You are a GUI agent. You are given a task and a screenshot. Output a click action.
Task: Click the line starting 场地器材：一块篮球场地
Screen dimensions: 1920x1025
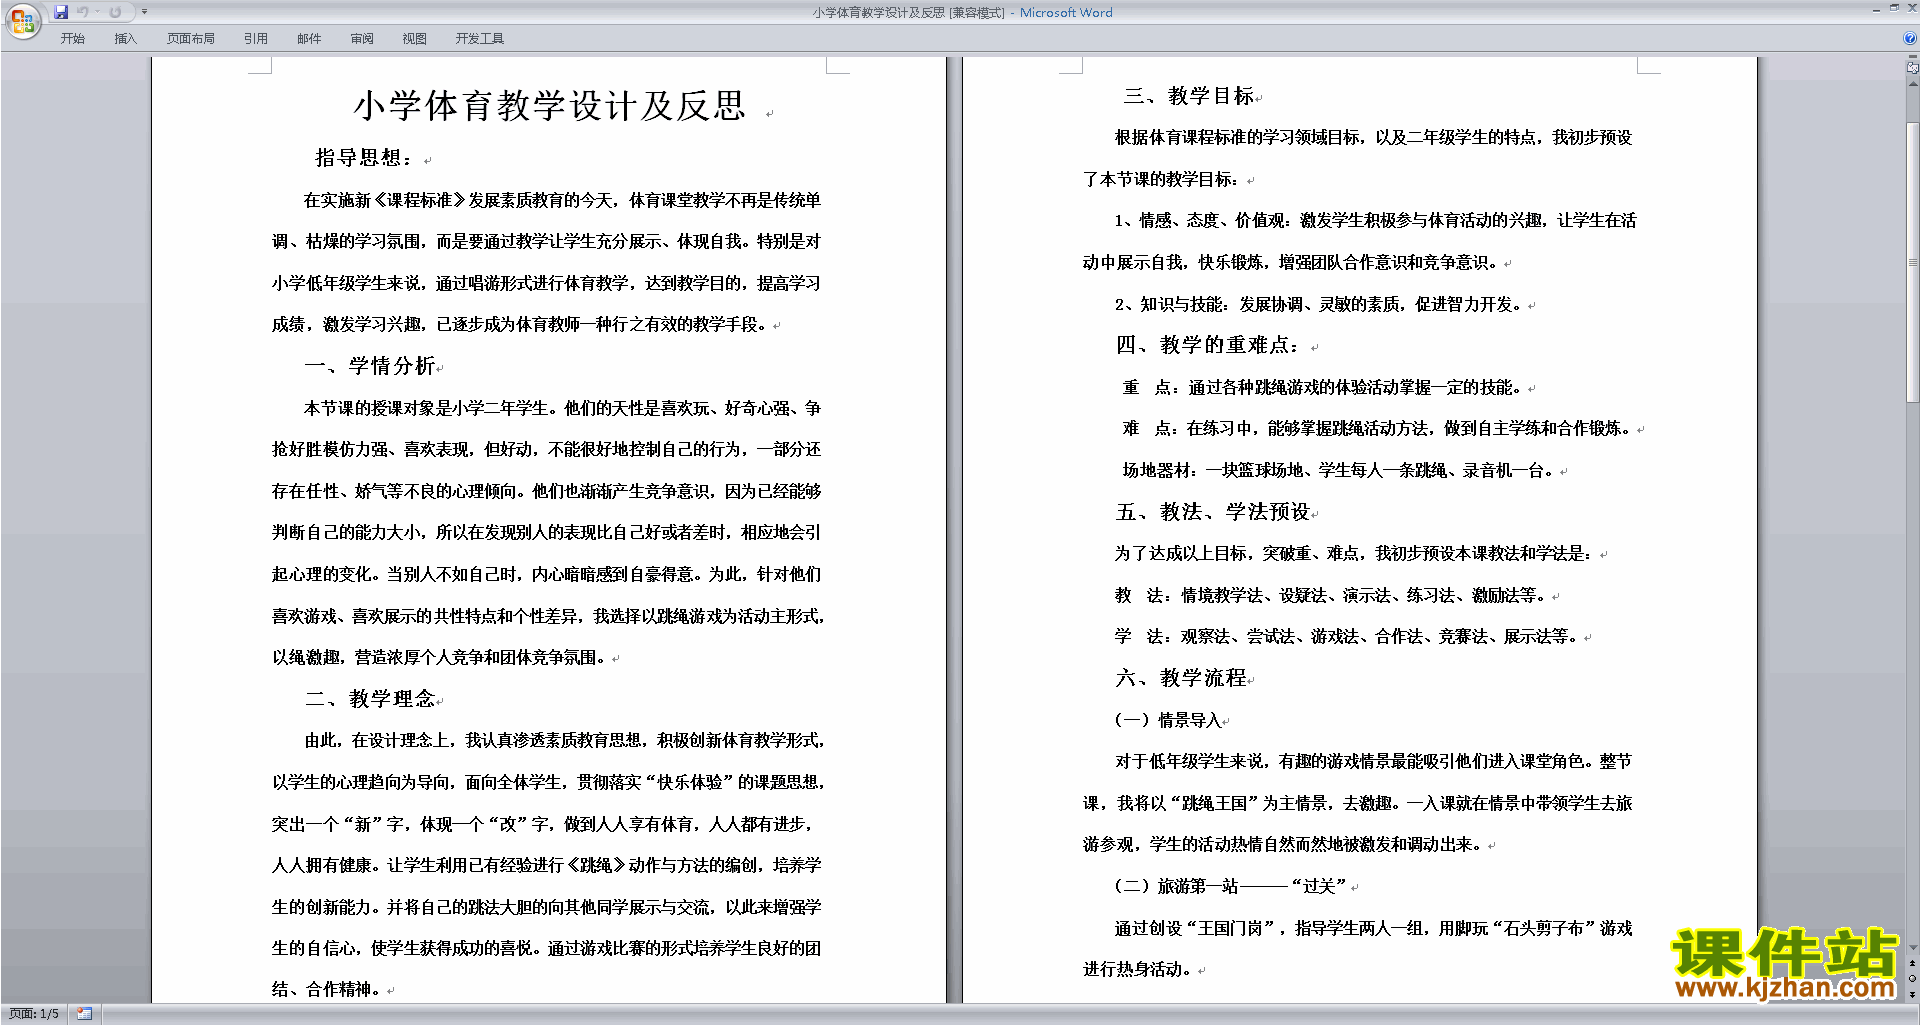tap(1339, 470)
